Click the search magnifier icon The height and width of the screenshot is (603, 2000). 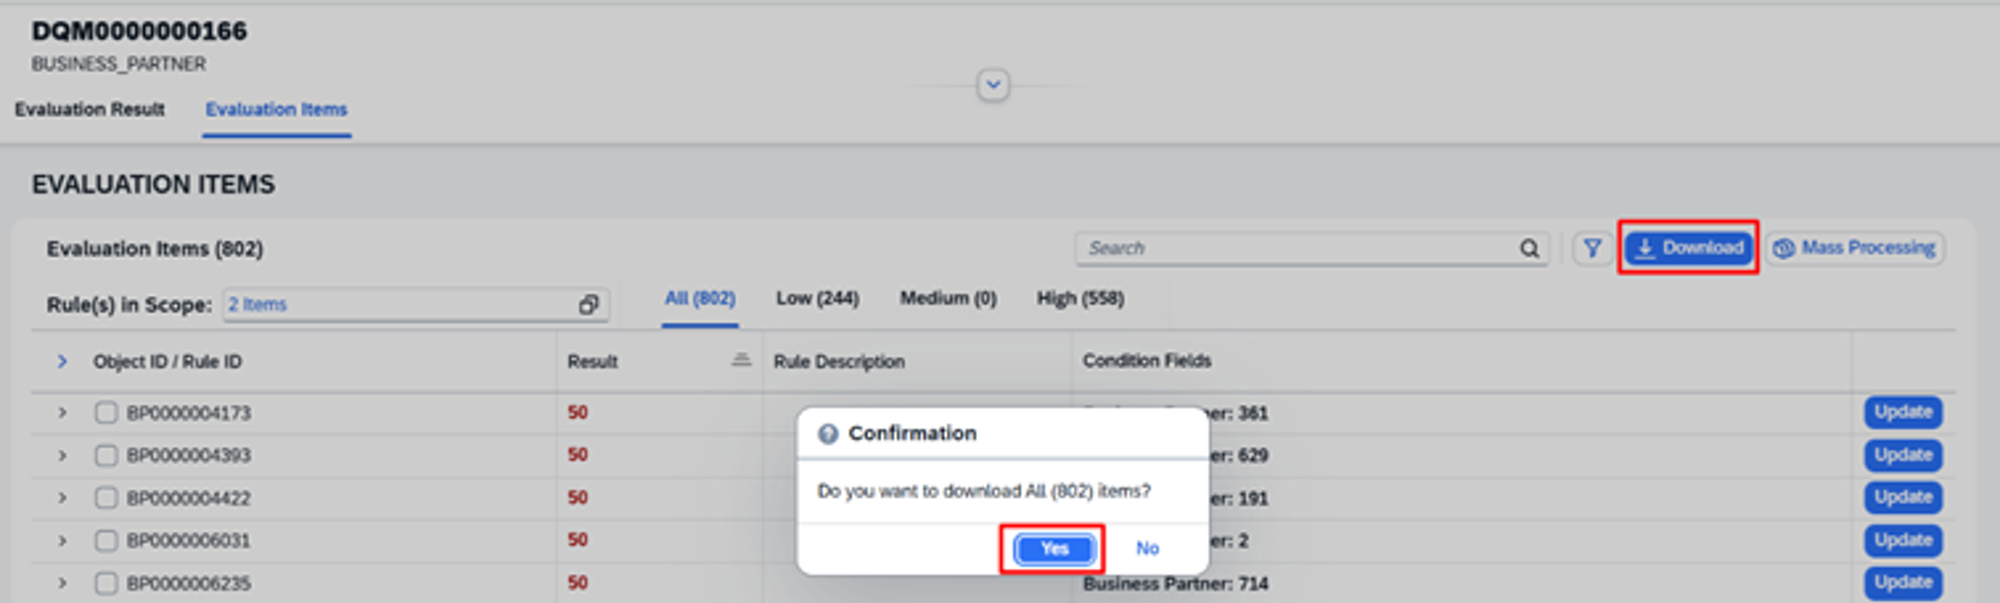click(x=1529, y=248)
